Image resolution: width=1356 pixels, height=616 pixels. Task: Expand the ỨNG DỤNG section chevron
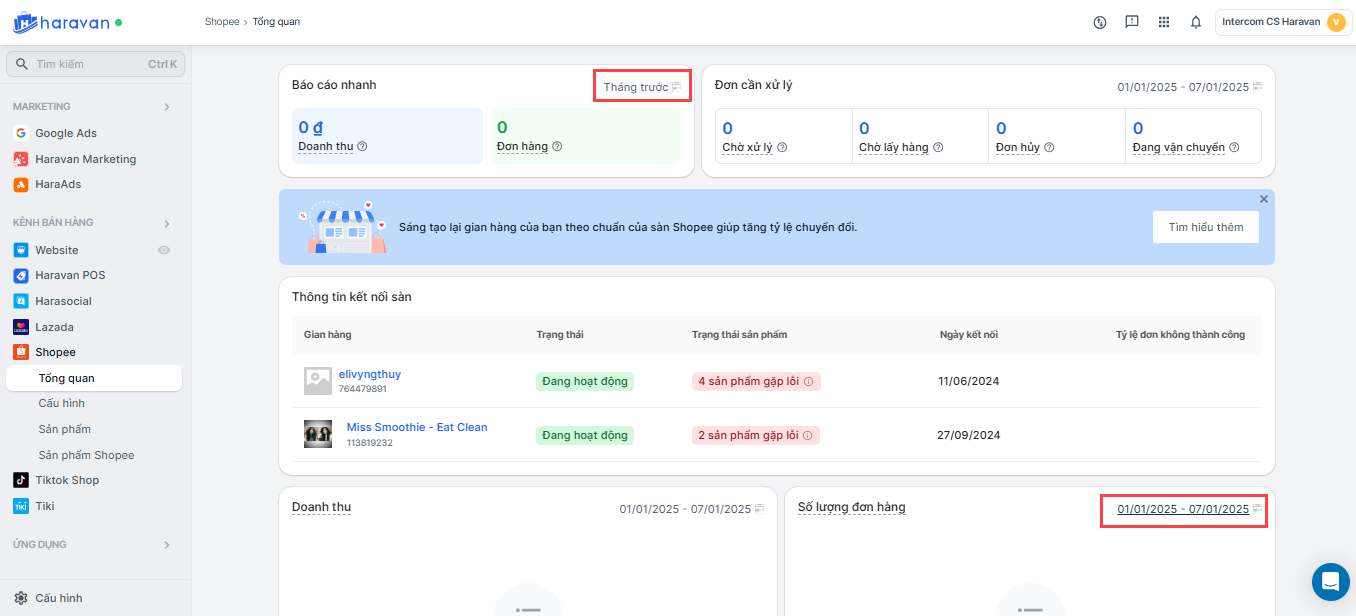coord(167,545)
